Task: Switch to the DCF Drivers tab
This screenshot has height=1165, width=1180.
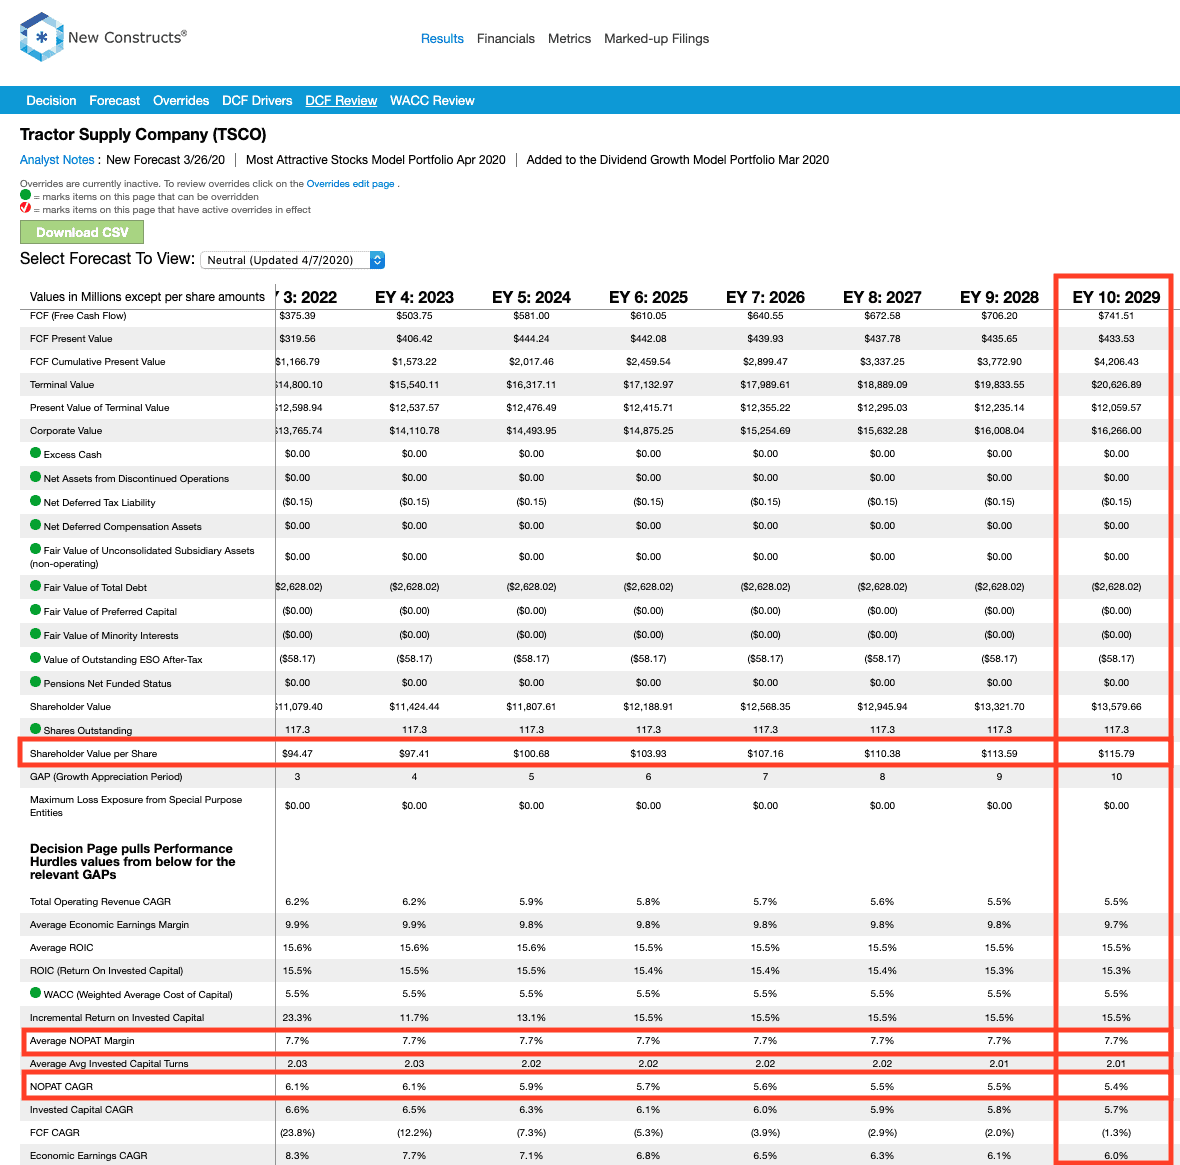Action: [x=257, y=100]
